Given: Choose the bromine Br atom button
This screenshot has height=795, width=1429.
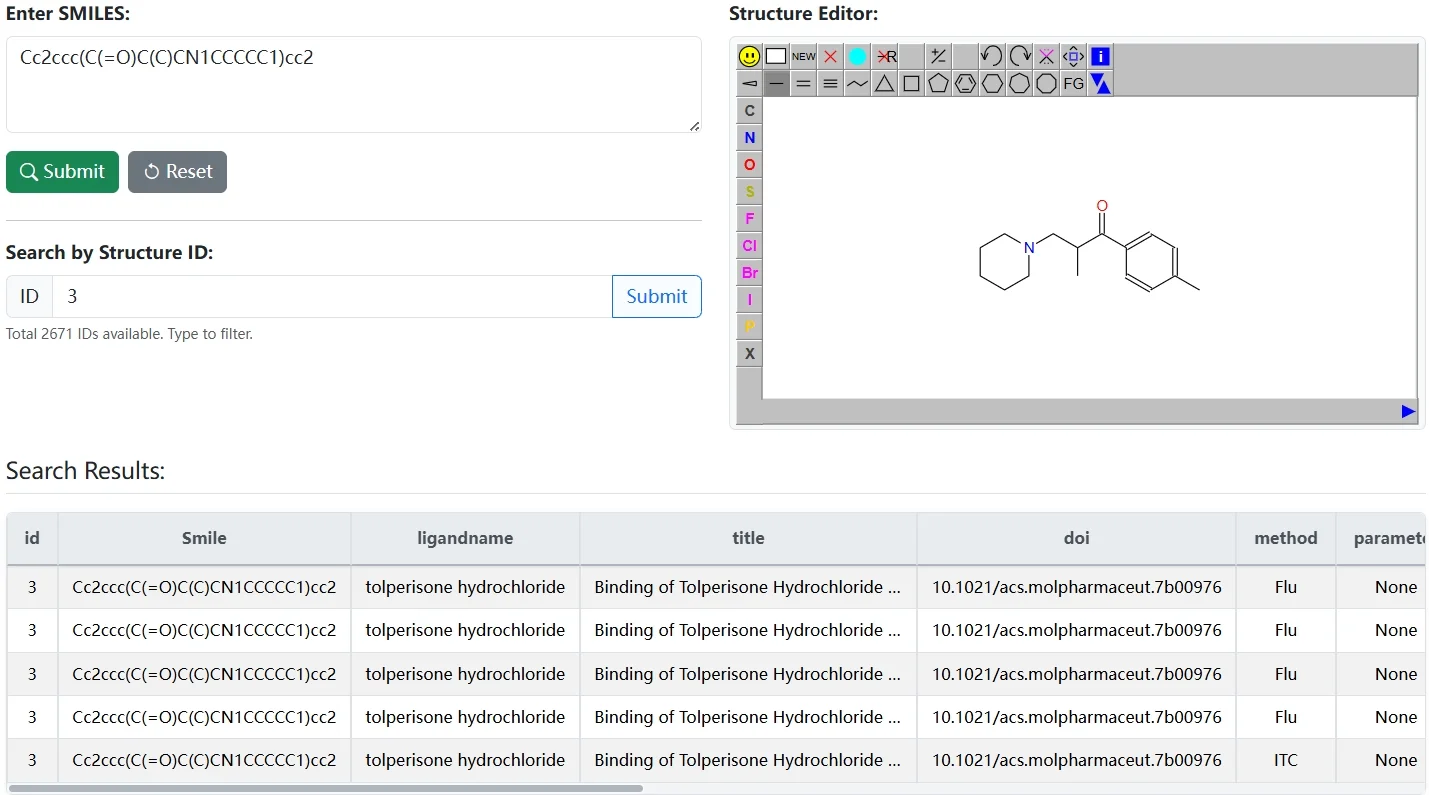Looking at the screenshot, I should (x=749, y=273).
